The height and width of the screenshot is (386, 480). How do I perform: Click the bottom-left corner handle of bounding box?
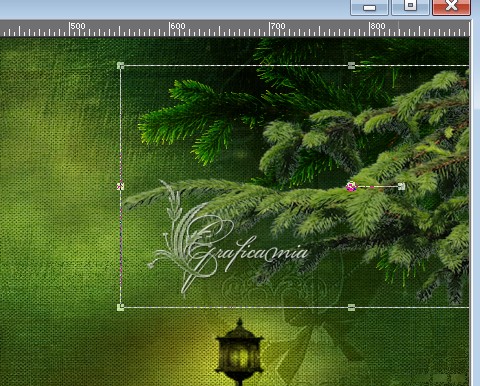tap(120, 307)
